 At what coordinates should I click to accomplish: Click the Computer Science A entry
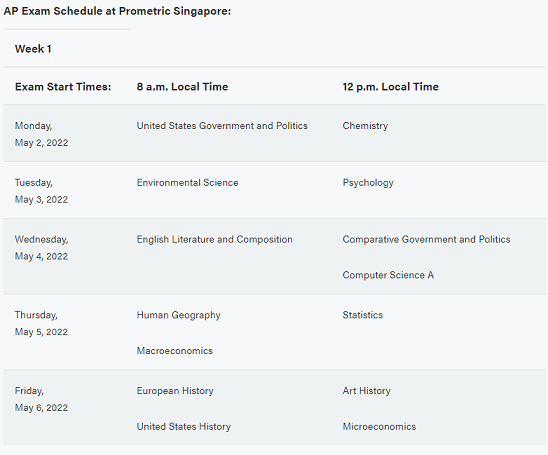tap(388, 275)
